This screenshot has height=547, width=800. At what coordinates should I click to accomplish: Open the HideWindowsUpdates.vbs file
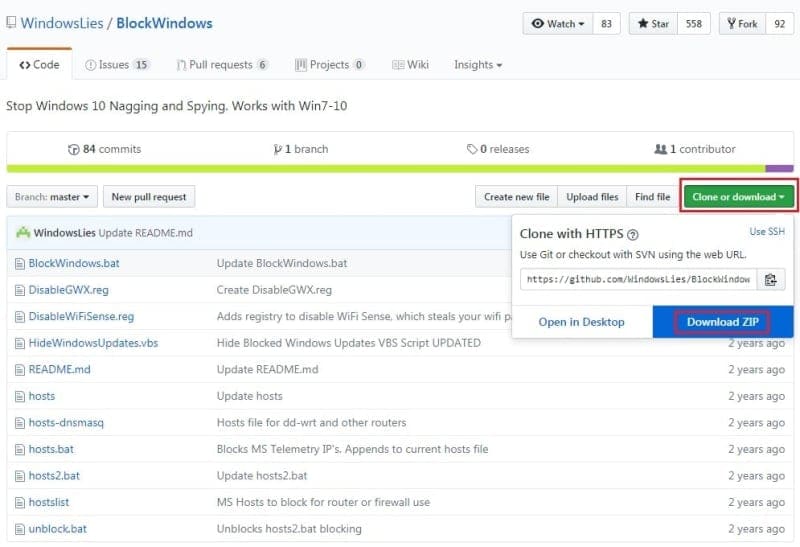93,343
